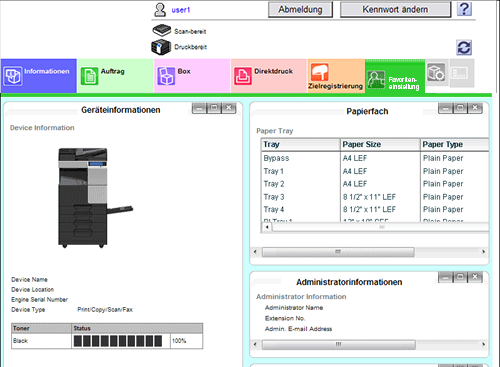Open the help question mark icon
This screenshot has width=500, height=367.
coord(464,9)
